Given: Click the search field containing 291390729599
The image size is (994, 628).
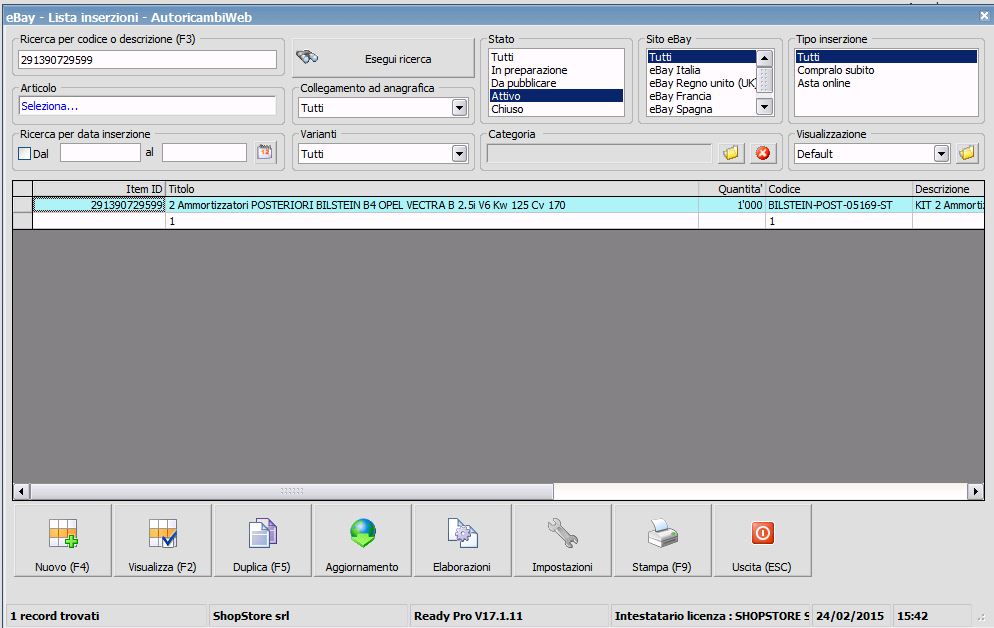Looking at the screenshot, I should click(x=148, y=60).
